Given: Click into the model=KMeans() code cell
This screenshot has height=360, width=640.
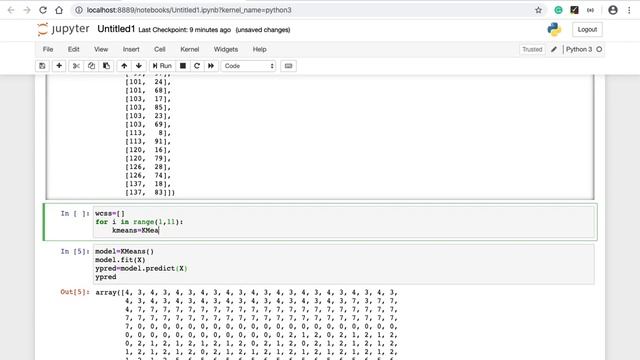Looking at the screenshot, I should [344, 264].
